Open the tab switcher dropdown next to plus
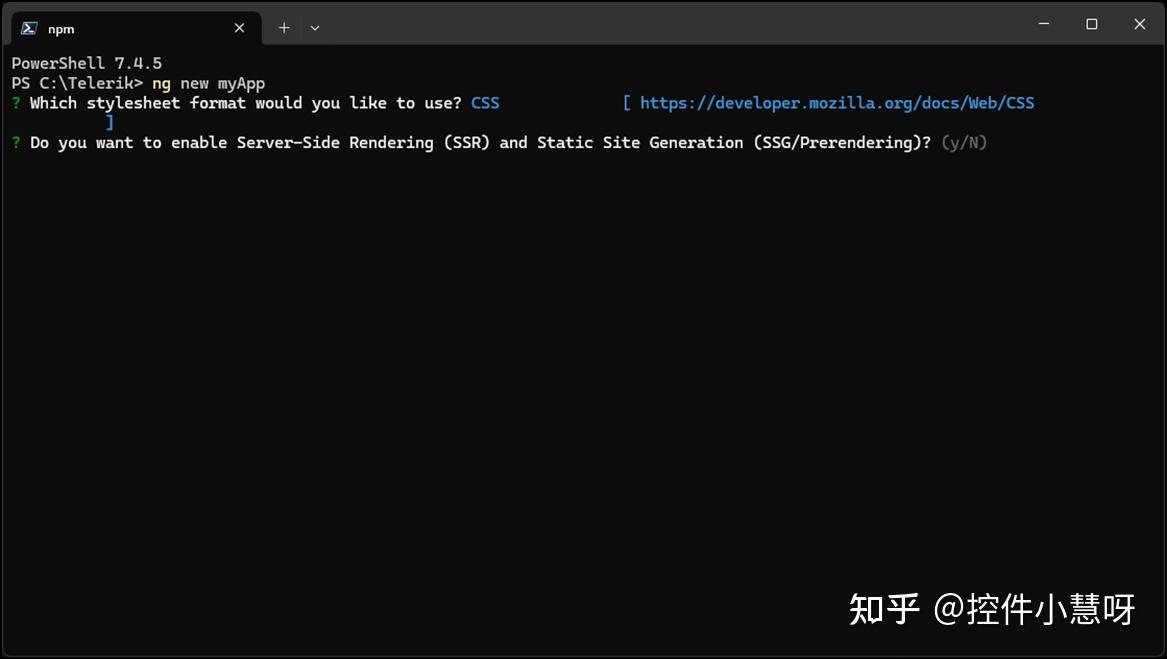The image size is (1167, 659). click(x=314, y=28)
